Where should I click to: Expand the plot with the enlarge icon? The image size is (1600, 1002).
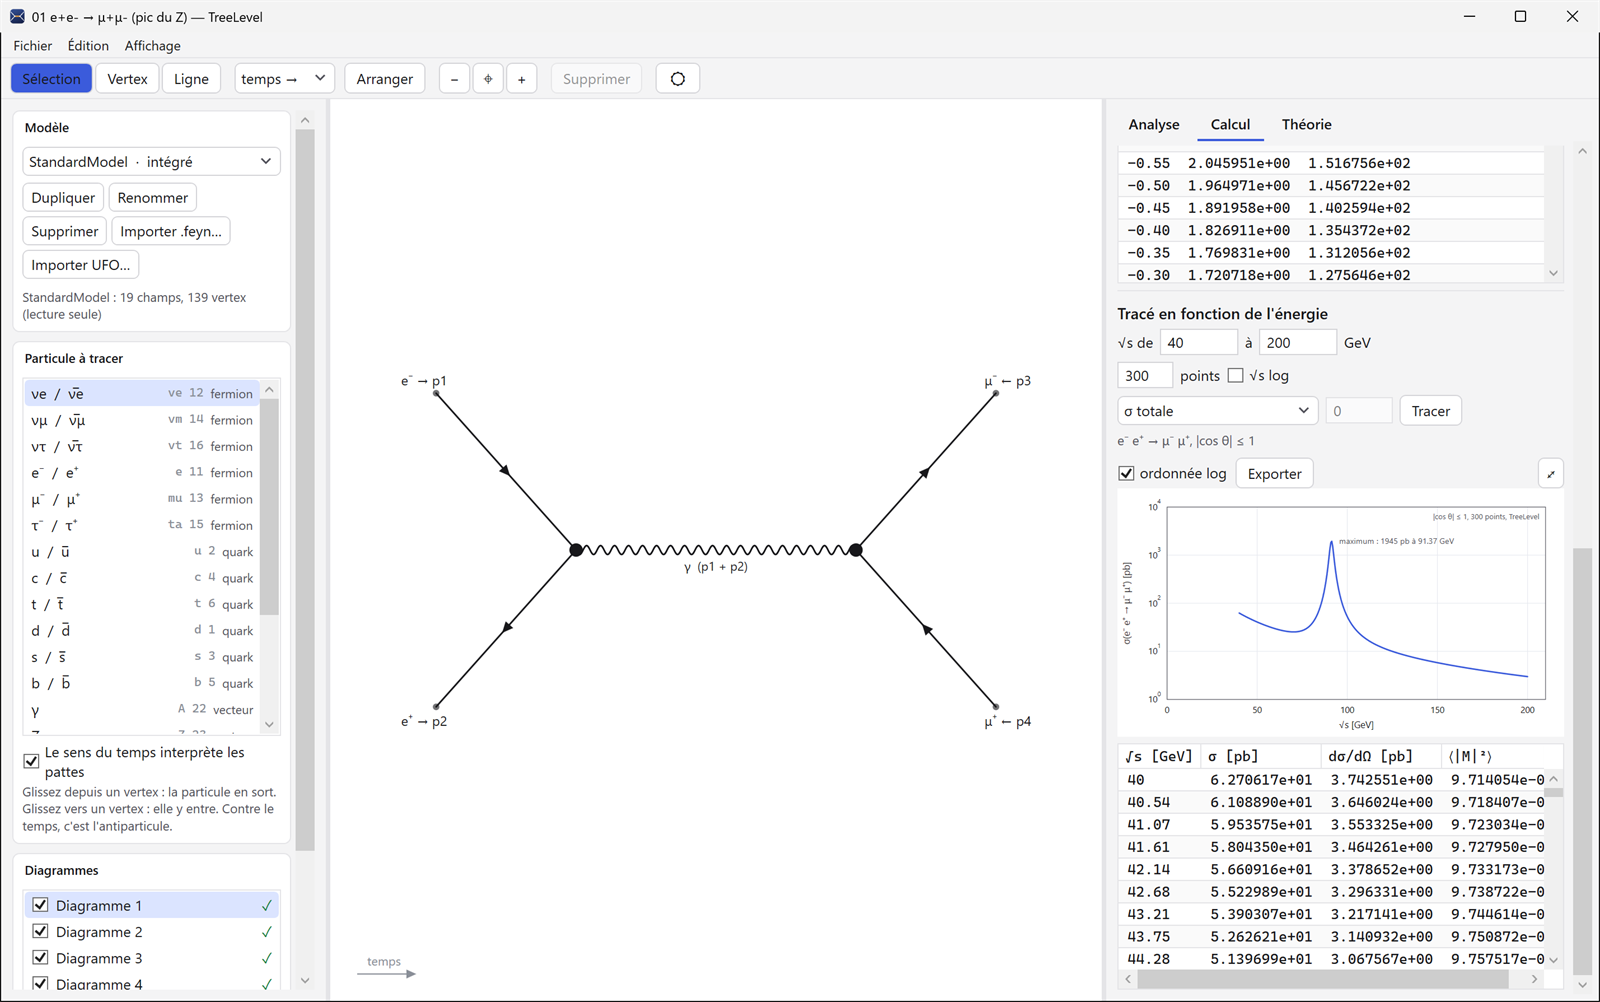pyautogui.click(x=1551, y=474)
